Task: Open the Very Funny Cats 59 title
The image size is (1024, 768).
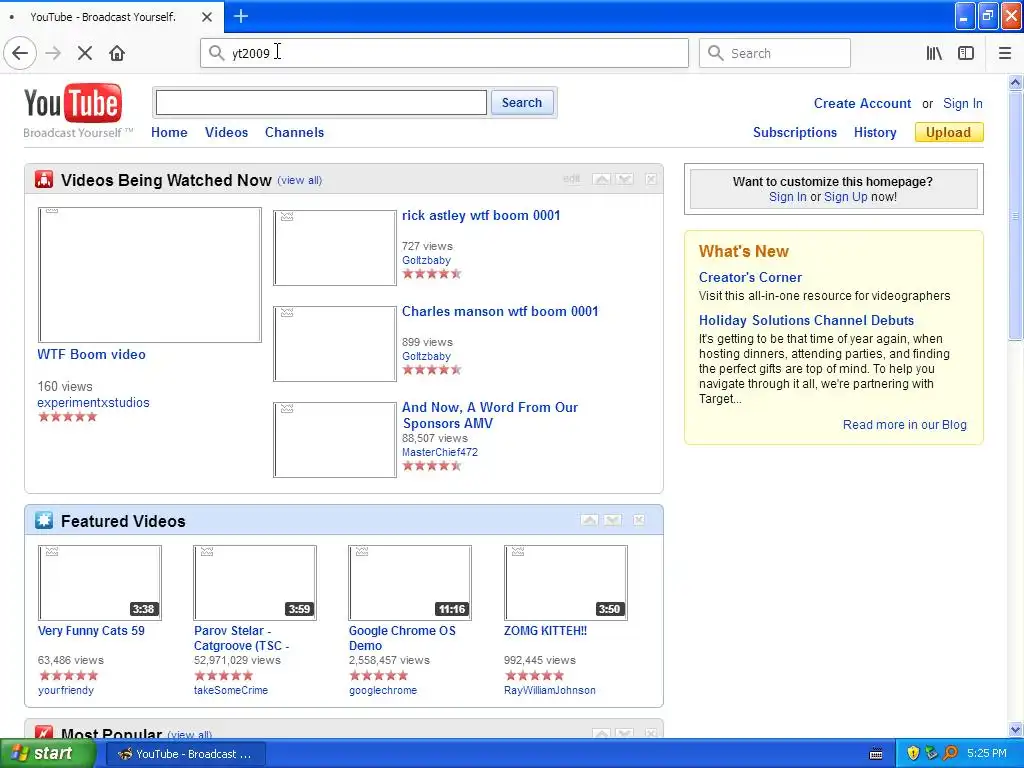Action: (91, 631)
